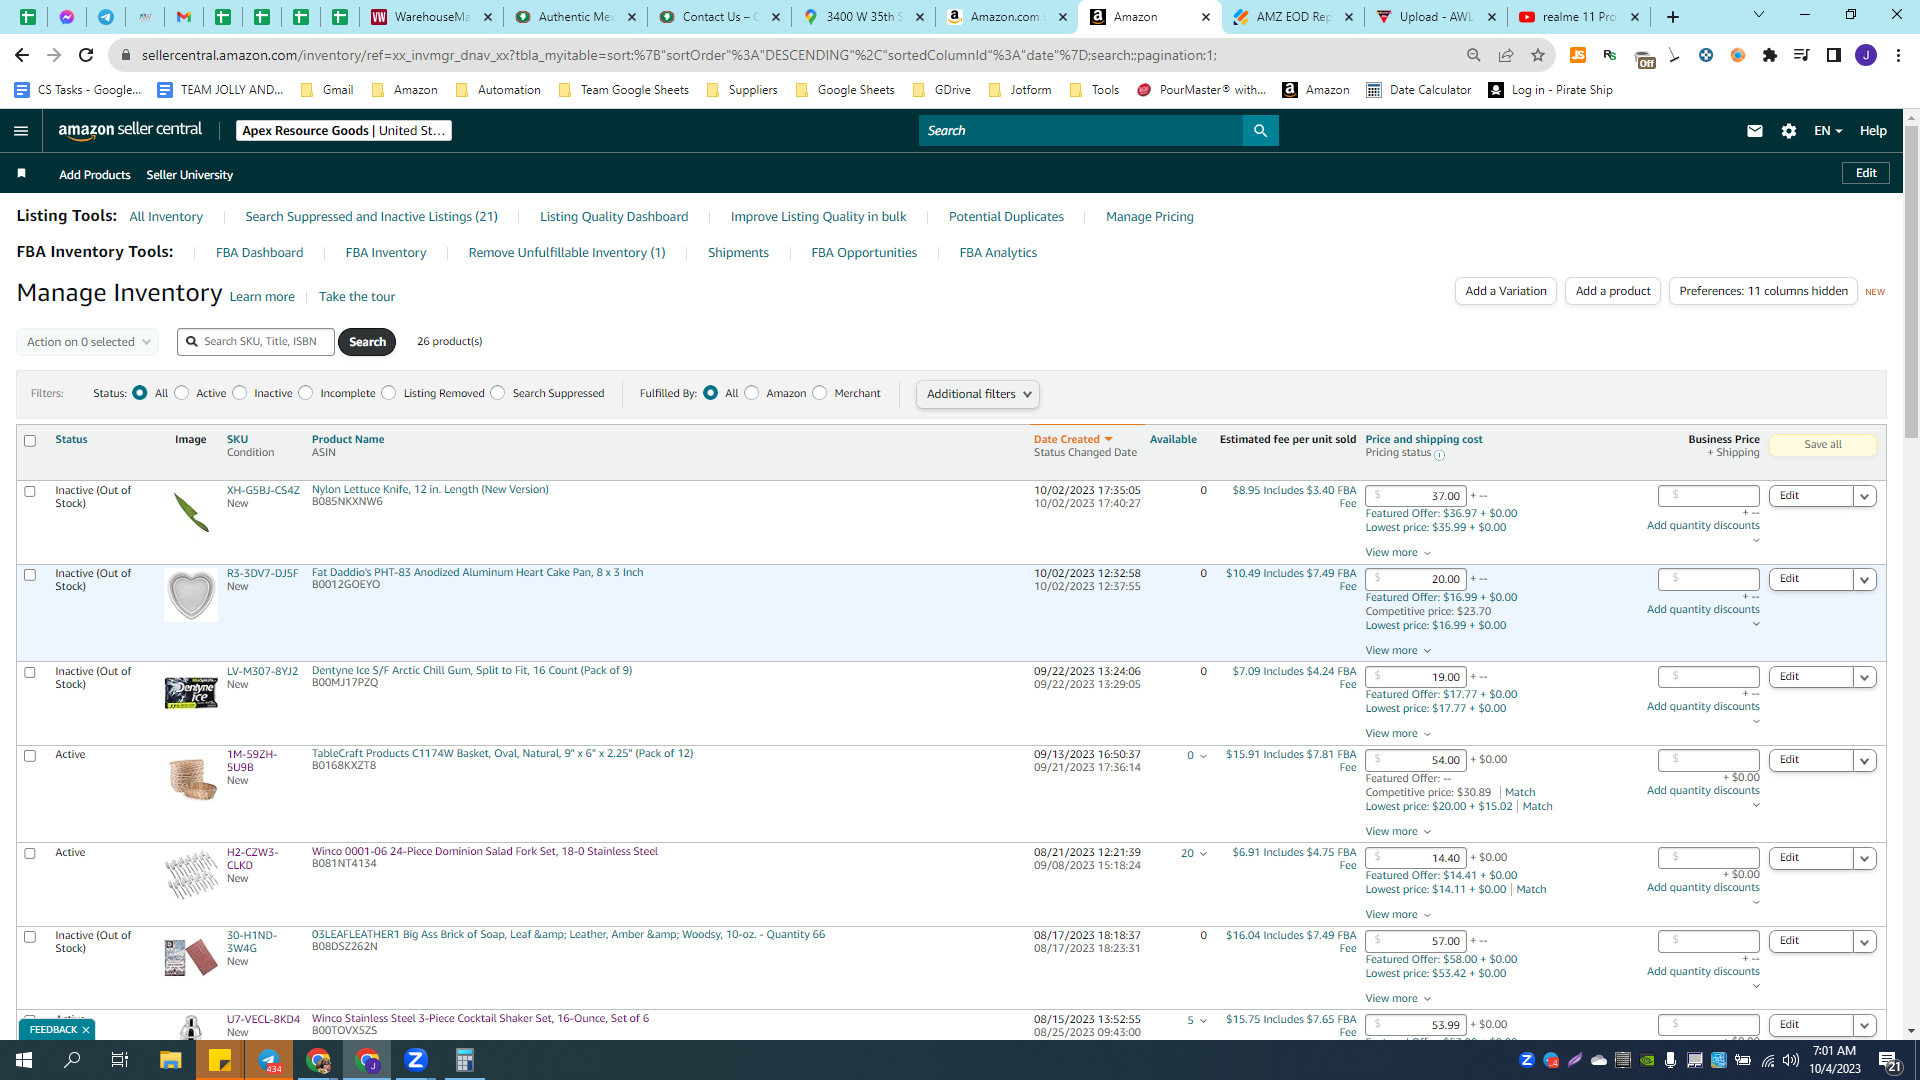Open Telegram from the taskbar

coord(269,1060)
